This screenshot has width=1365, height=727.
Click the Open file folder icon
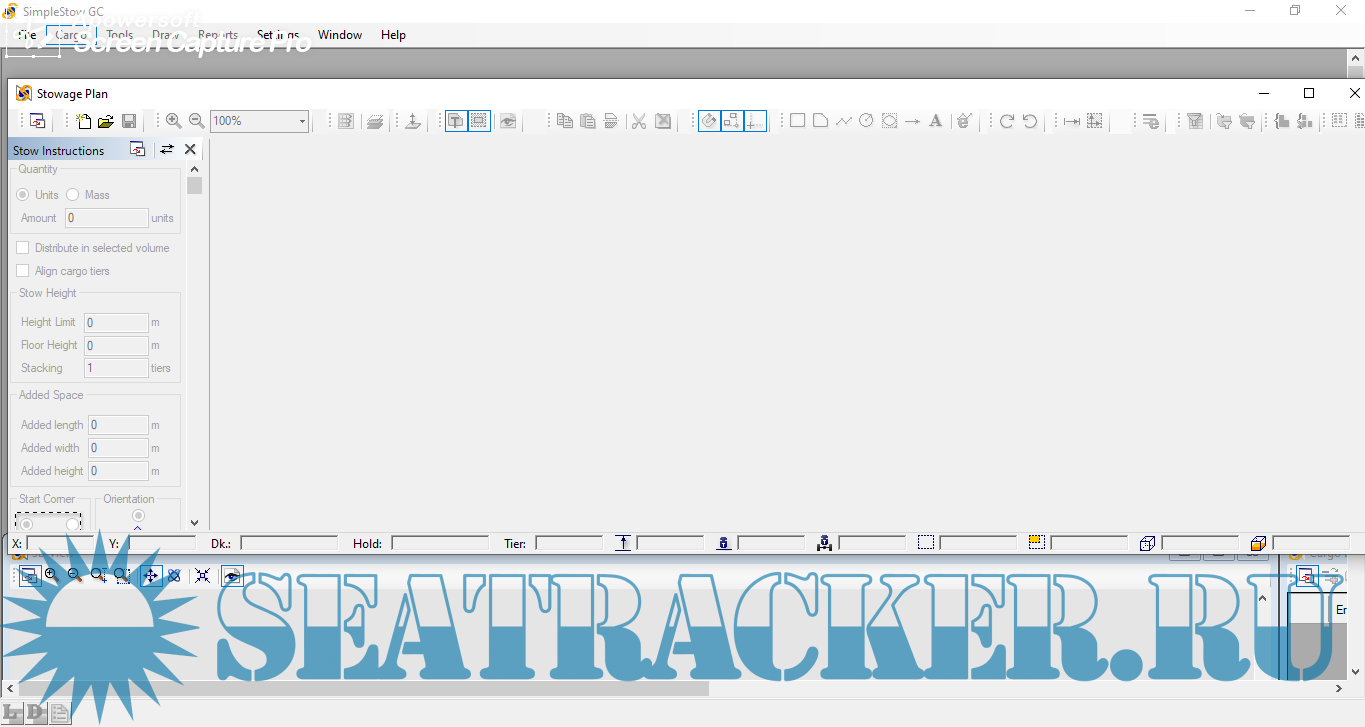point(106,121)
